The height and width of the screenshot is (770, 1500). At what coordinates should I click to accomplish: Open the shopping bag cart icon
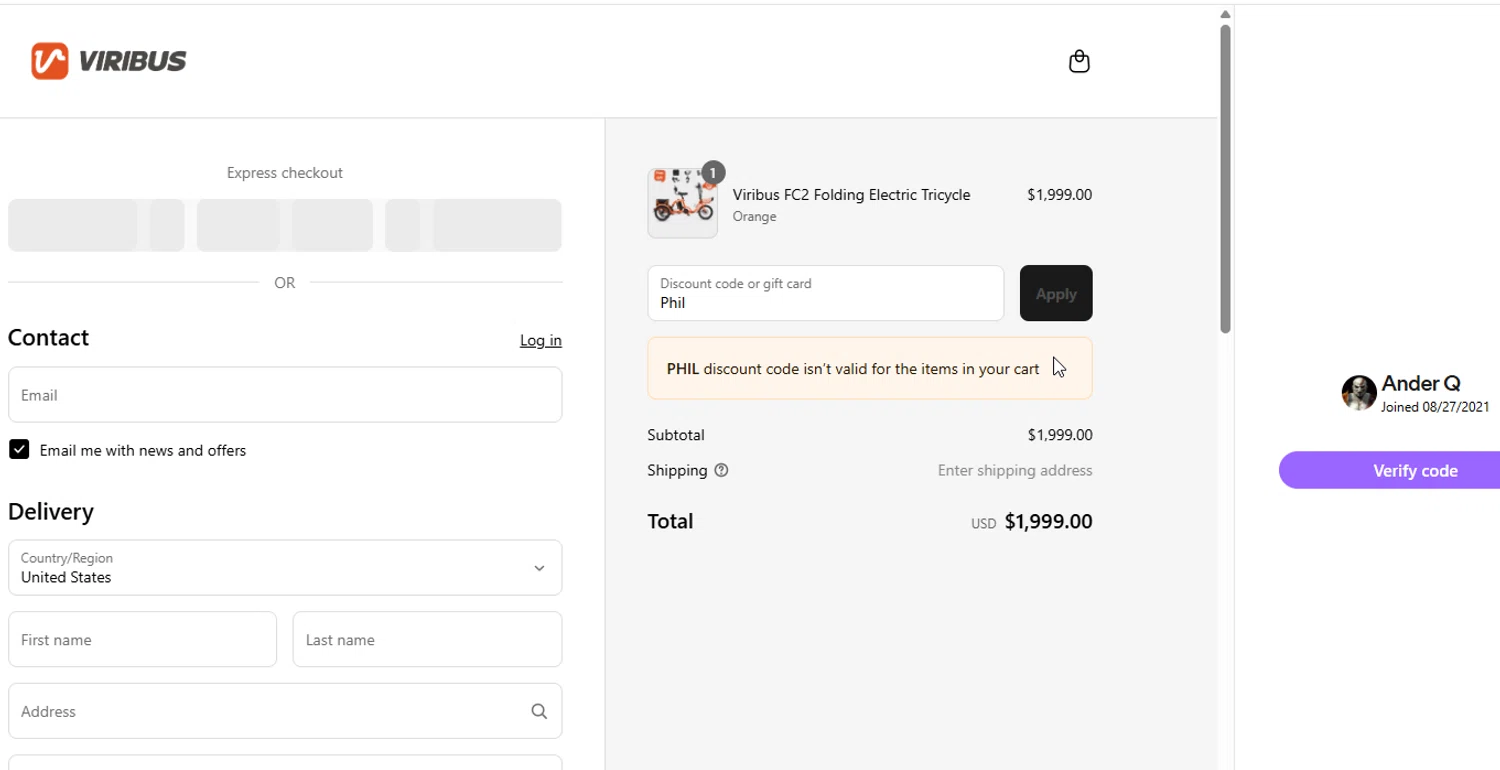(1079, 62)
